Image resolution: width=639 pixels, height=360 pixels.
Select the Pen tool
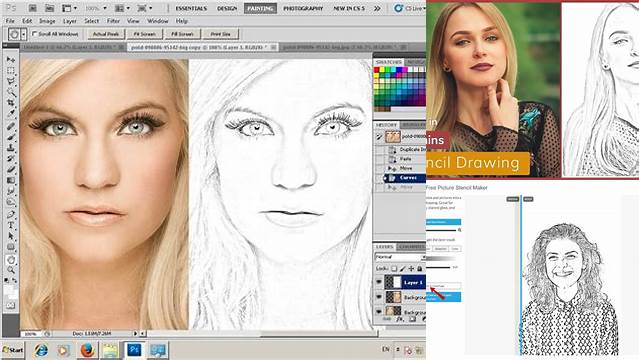click(11, 214)
